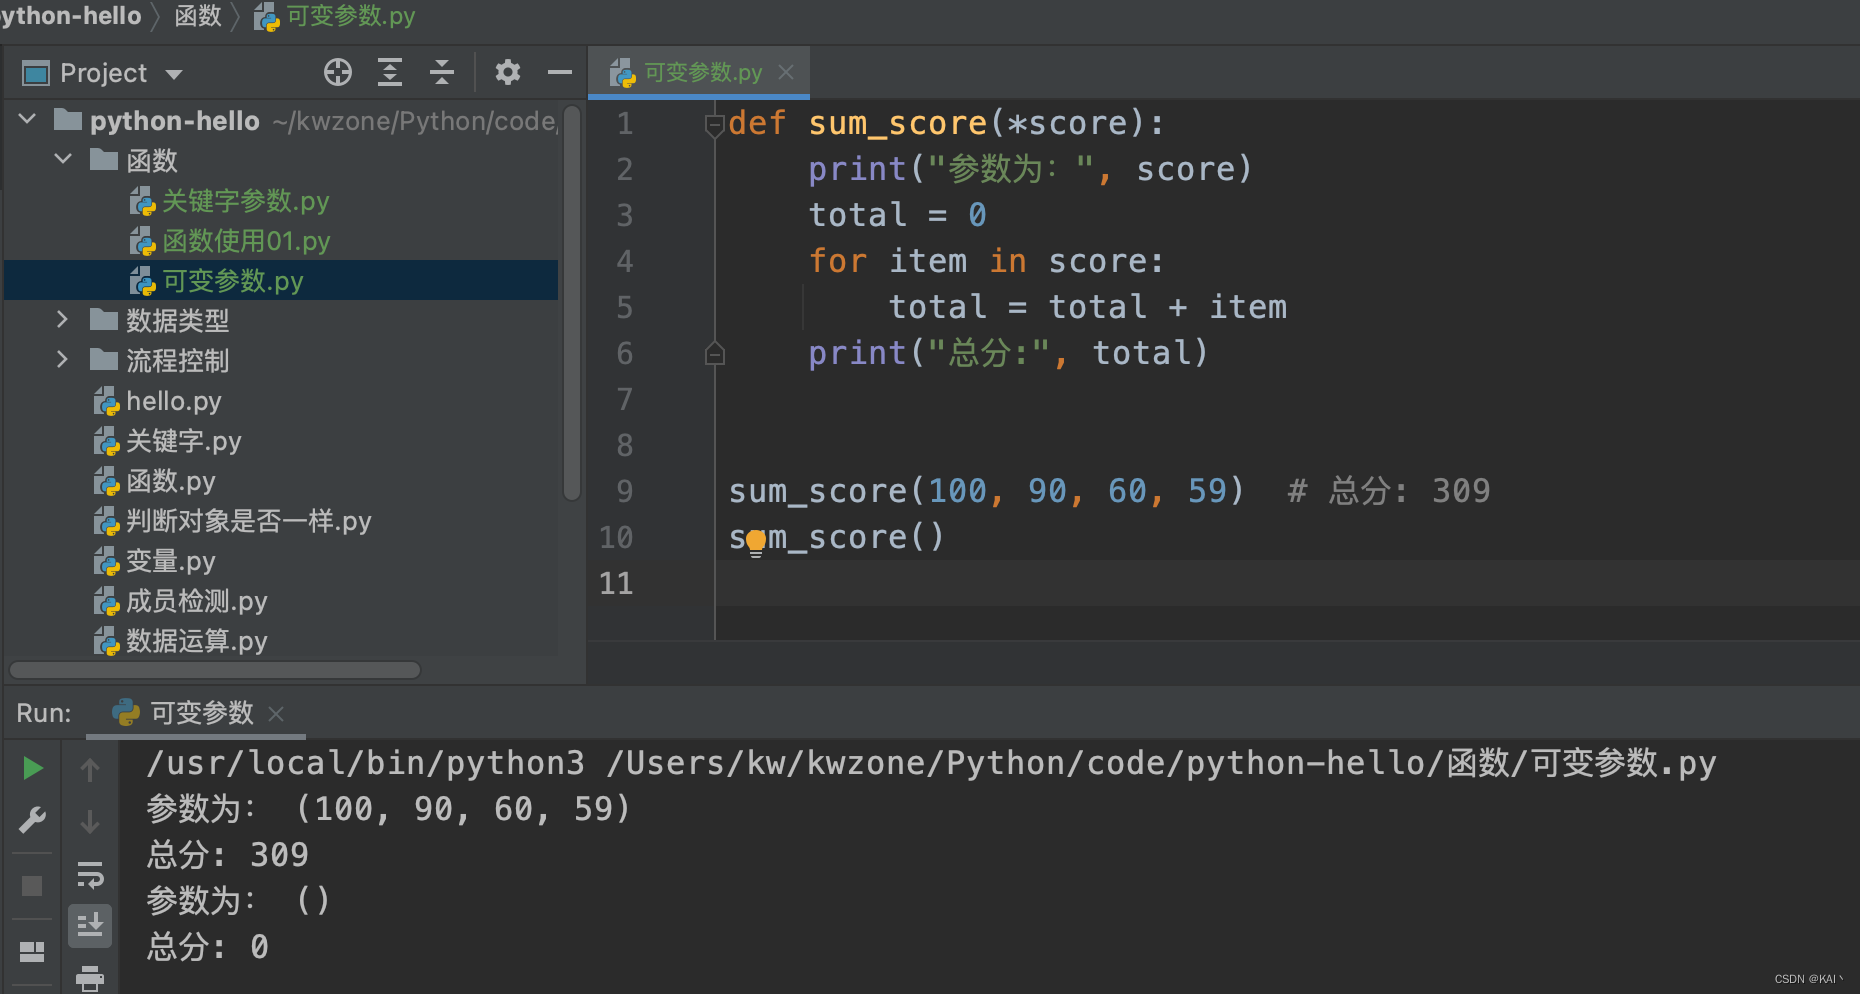Click the "total = total + item" line
Screen dimensions: 1860x994
(x=1088, y=307)
